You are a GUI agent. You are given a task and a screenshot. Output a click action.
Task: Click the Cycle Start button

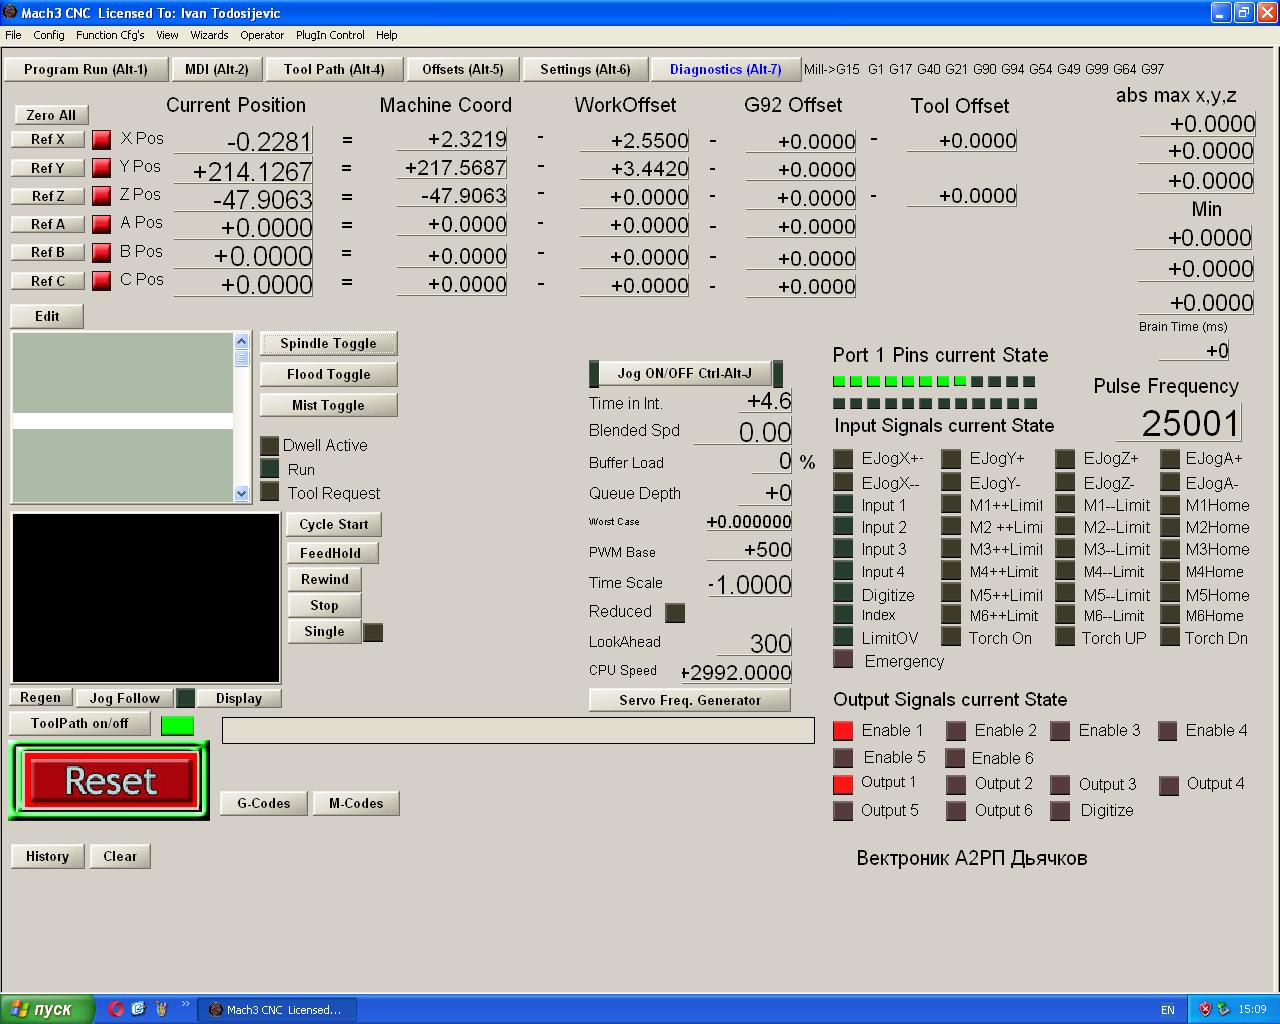coord(334,524)
